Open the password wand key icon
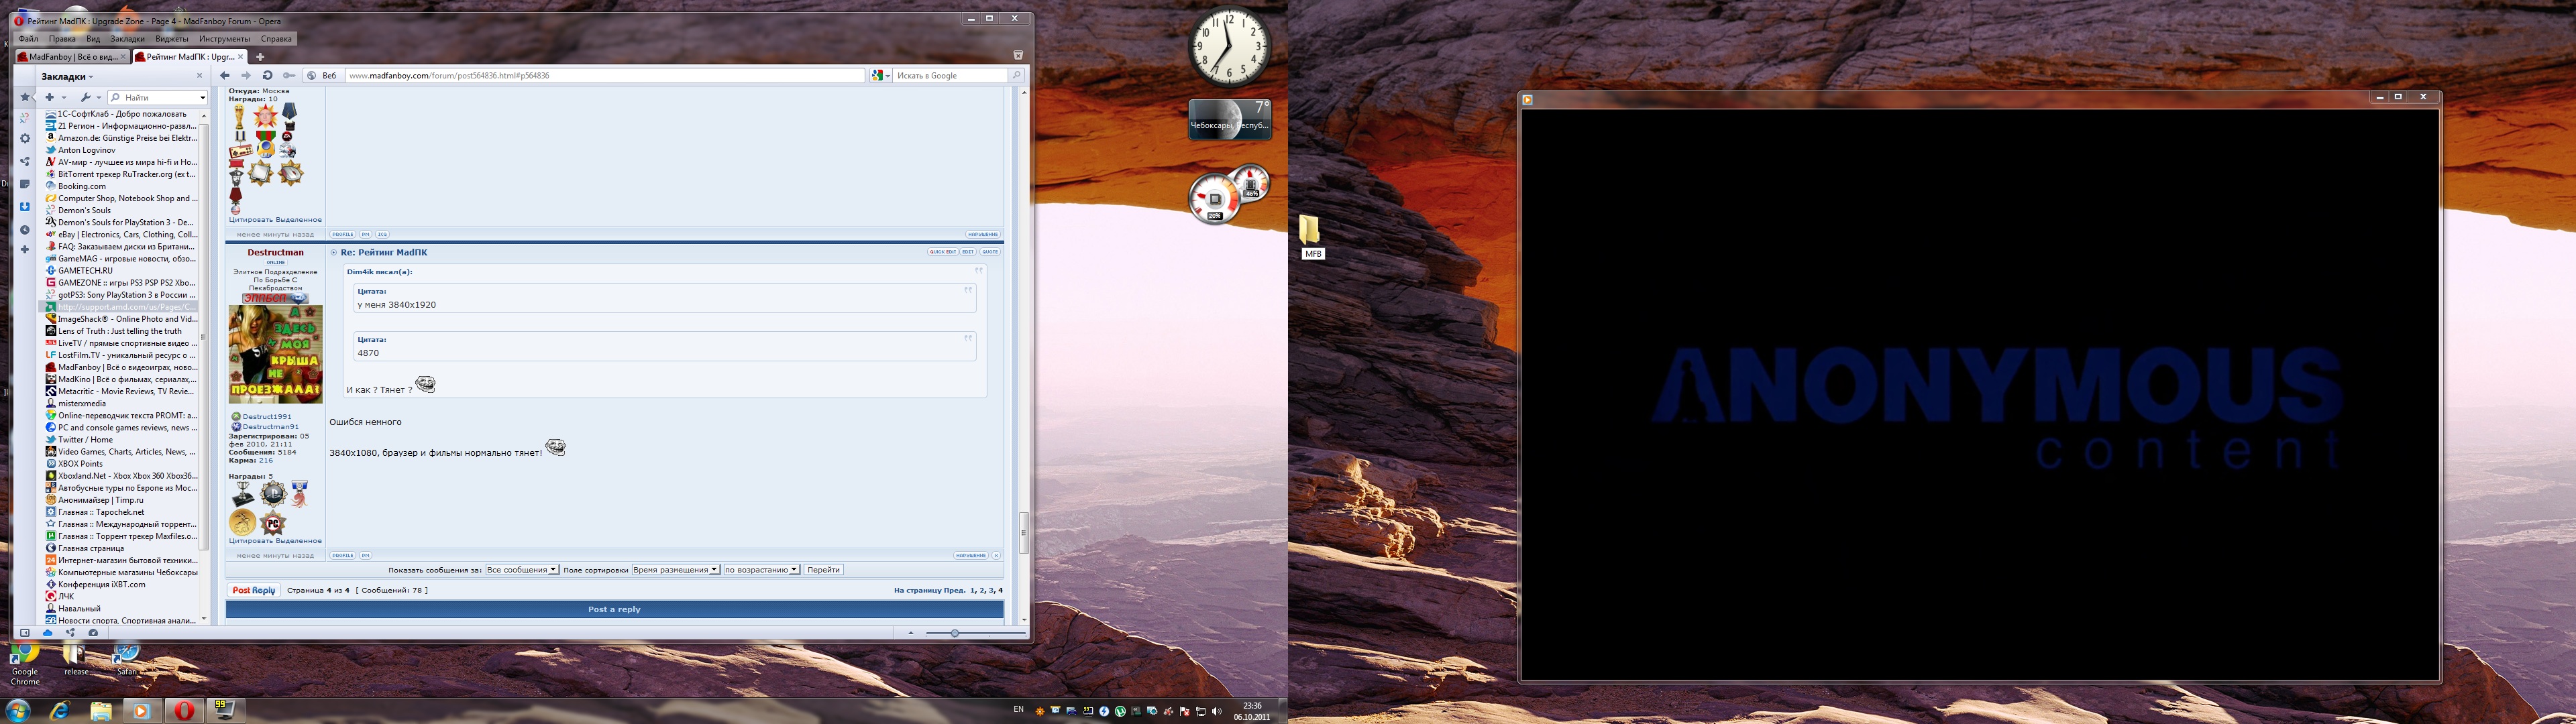 click(x=289, y=76)
